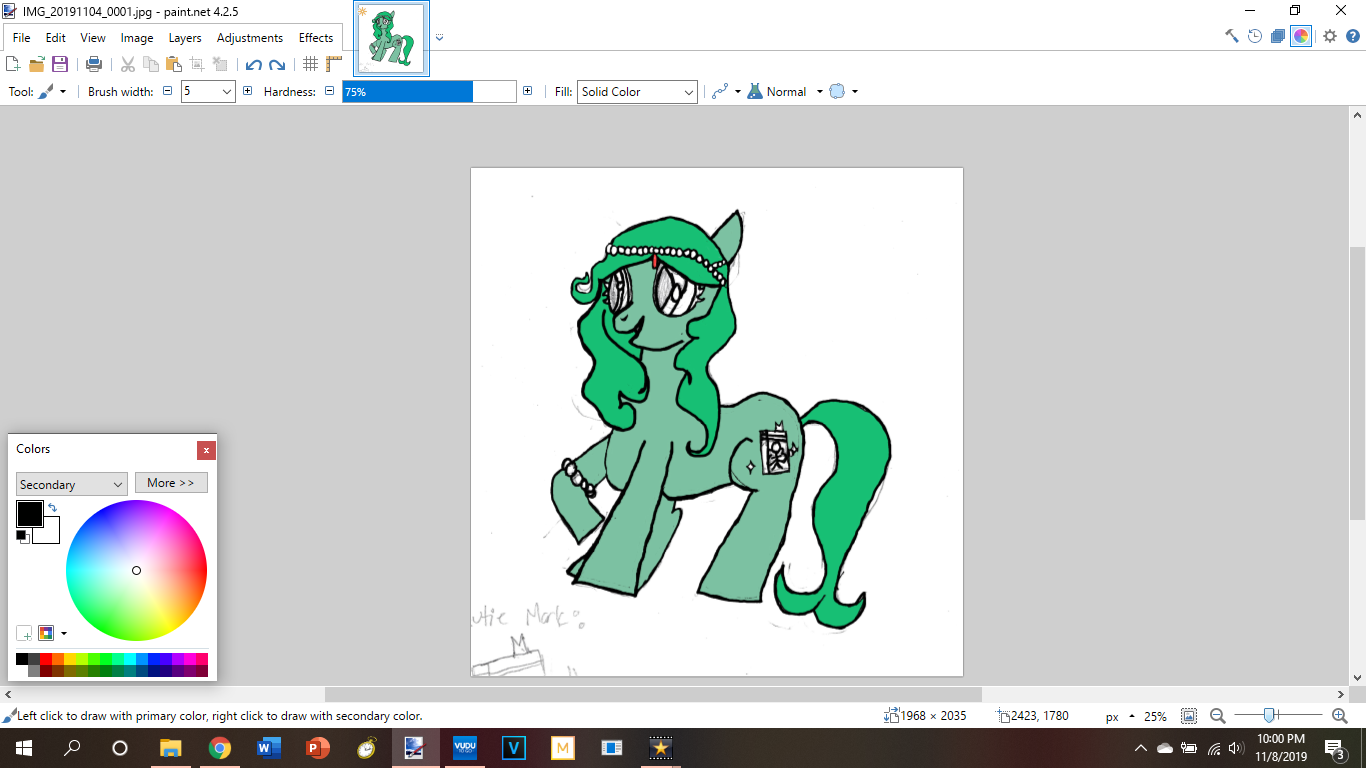Click the Redo arrow icon
This screenshot has width=1366, height=768.
[x=277, y=64]
